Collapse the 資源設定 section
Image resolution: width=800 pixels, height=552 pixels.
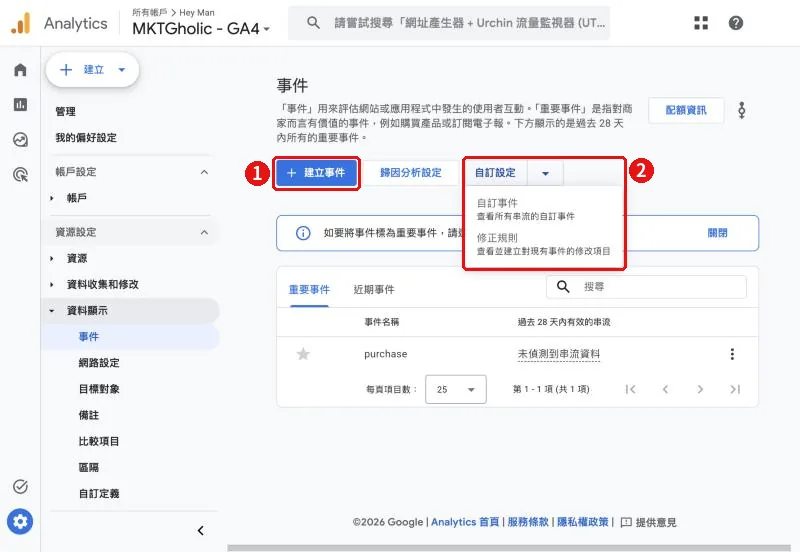(x=204, y=232)
